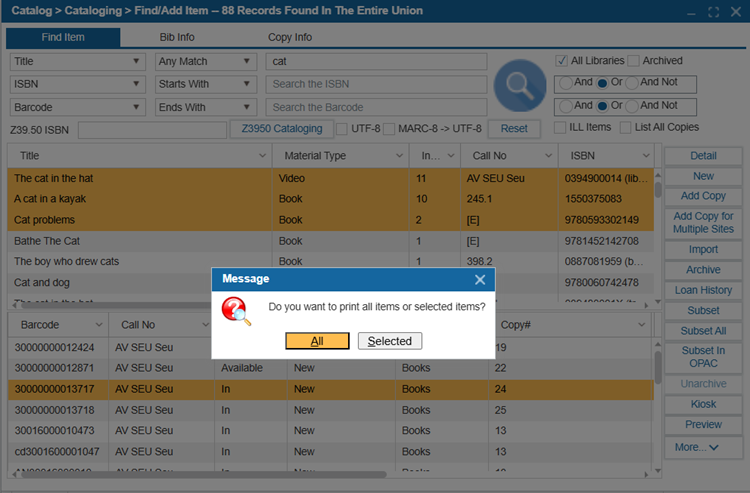The image size is (750, 493).
Task: Click the magnifying glass search icon
Action: pyautogui.click(x=520, y=86)
